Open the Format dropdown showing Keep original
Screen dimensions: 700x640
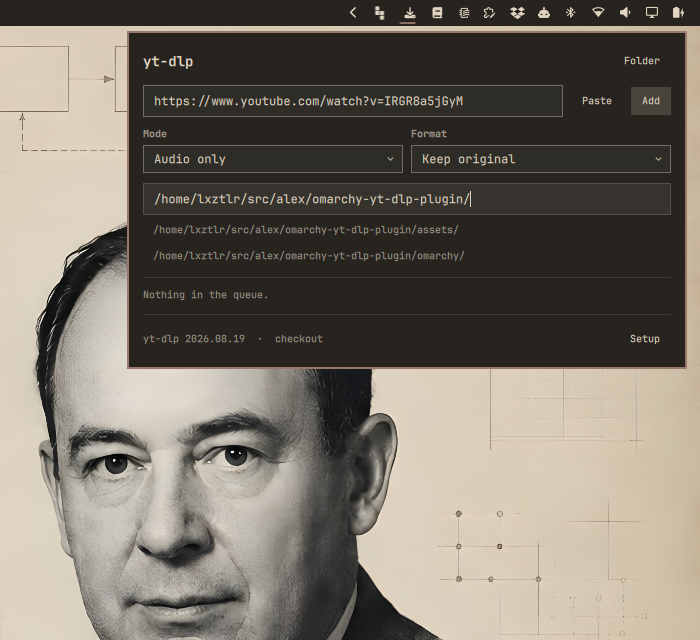click(x=541, y=159)
